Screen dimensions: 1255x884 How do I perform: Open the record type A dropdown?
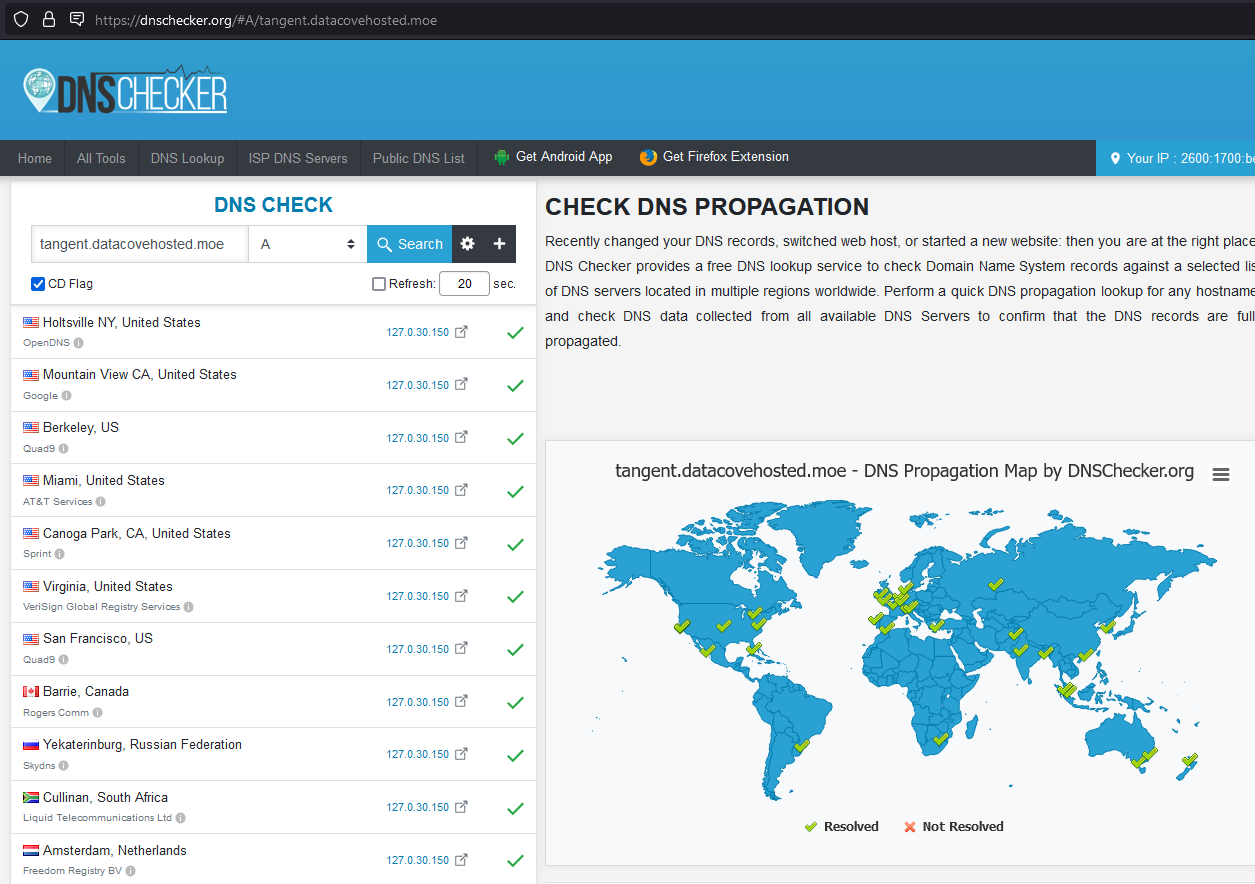(x=308, y=244)
